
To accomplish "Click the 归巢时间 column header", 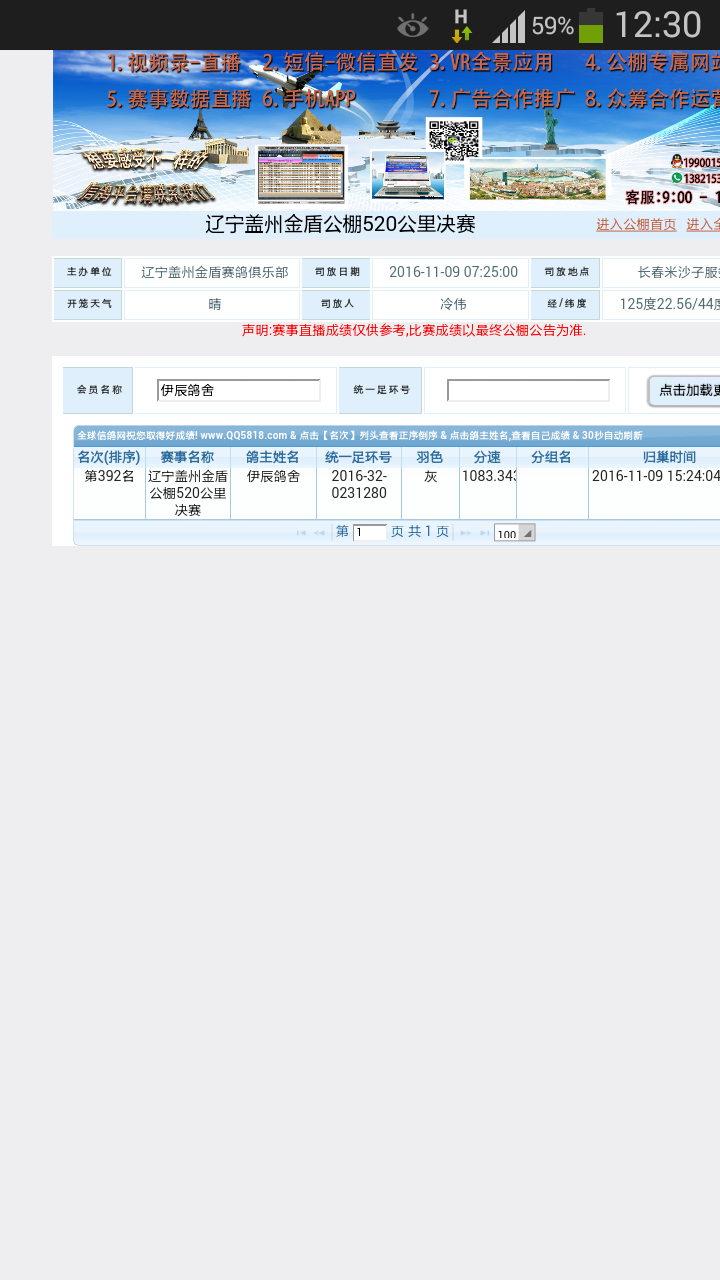I will 655,457.
